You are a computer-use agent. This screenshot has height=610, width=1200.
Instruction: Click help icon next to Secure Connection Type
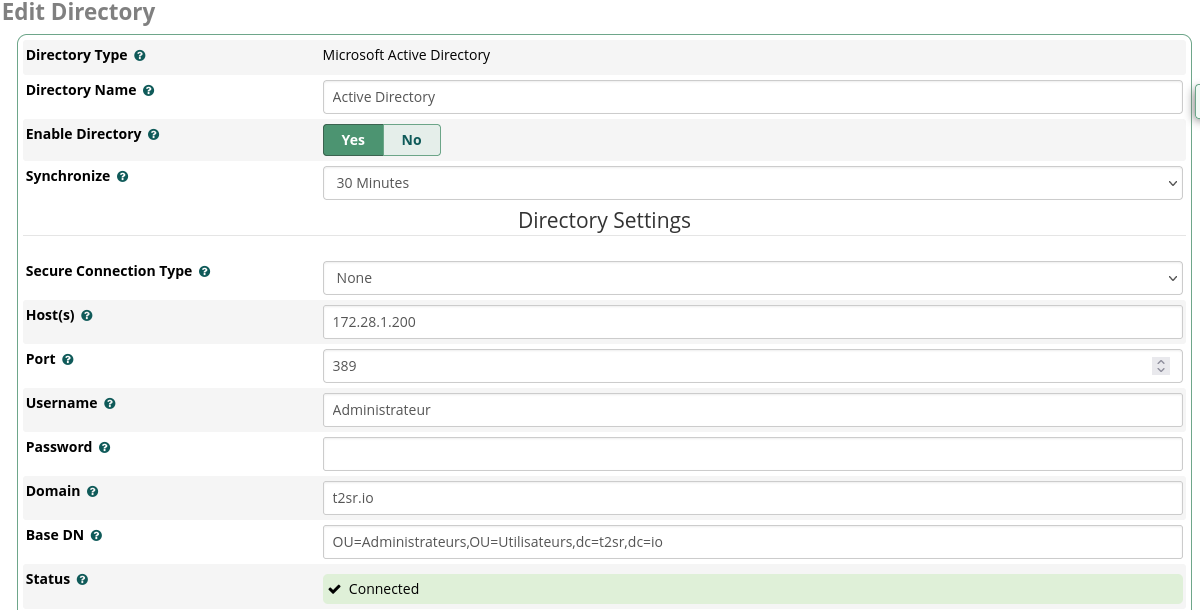tap(205, 272)
